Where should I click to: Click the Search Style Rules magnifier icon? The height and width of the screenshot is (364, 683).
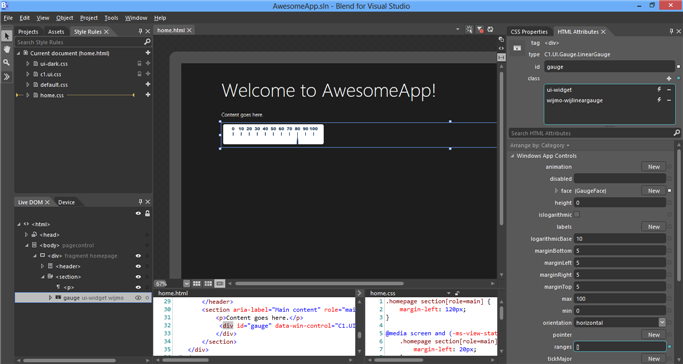tap(147, 42)
